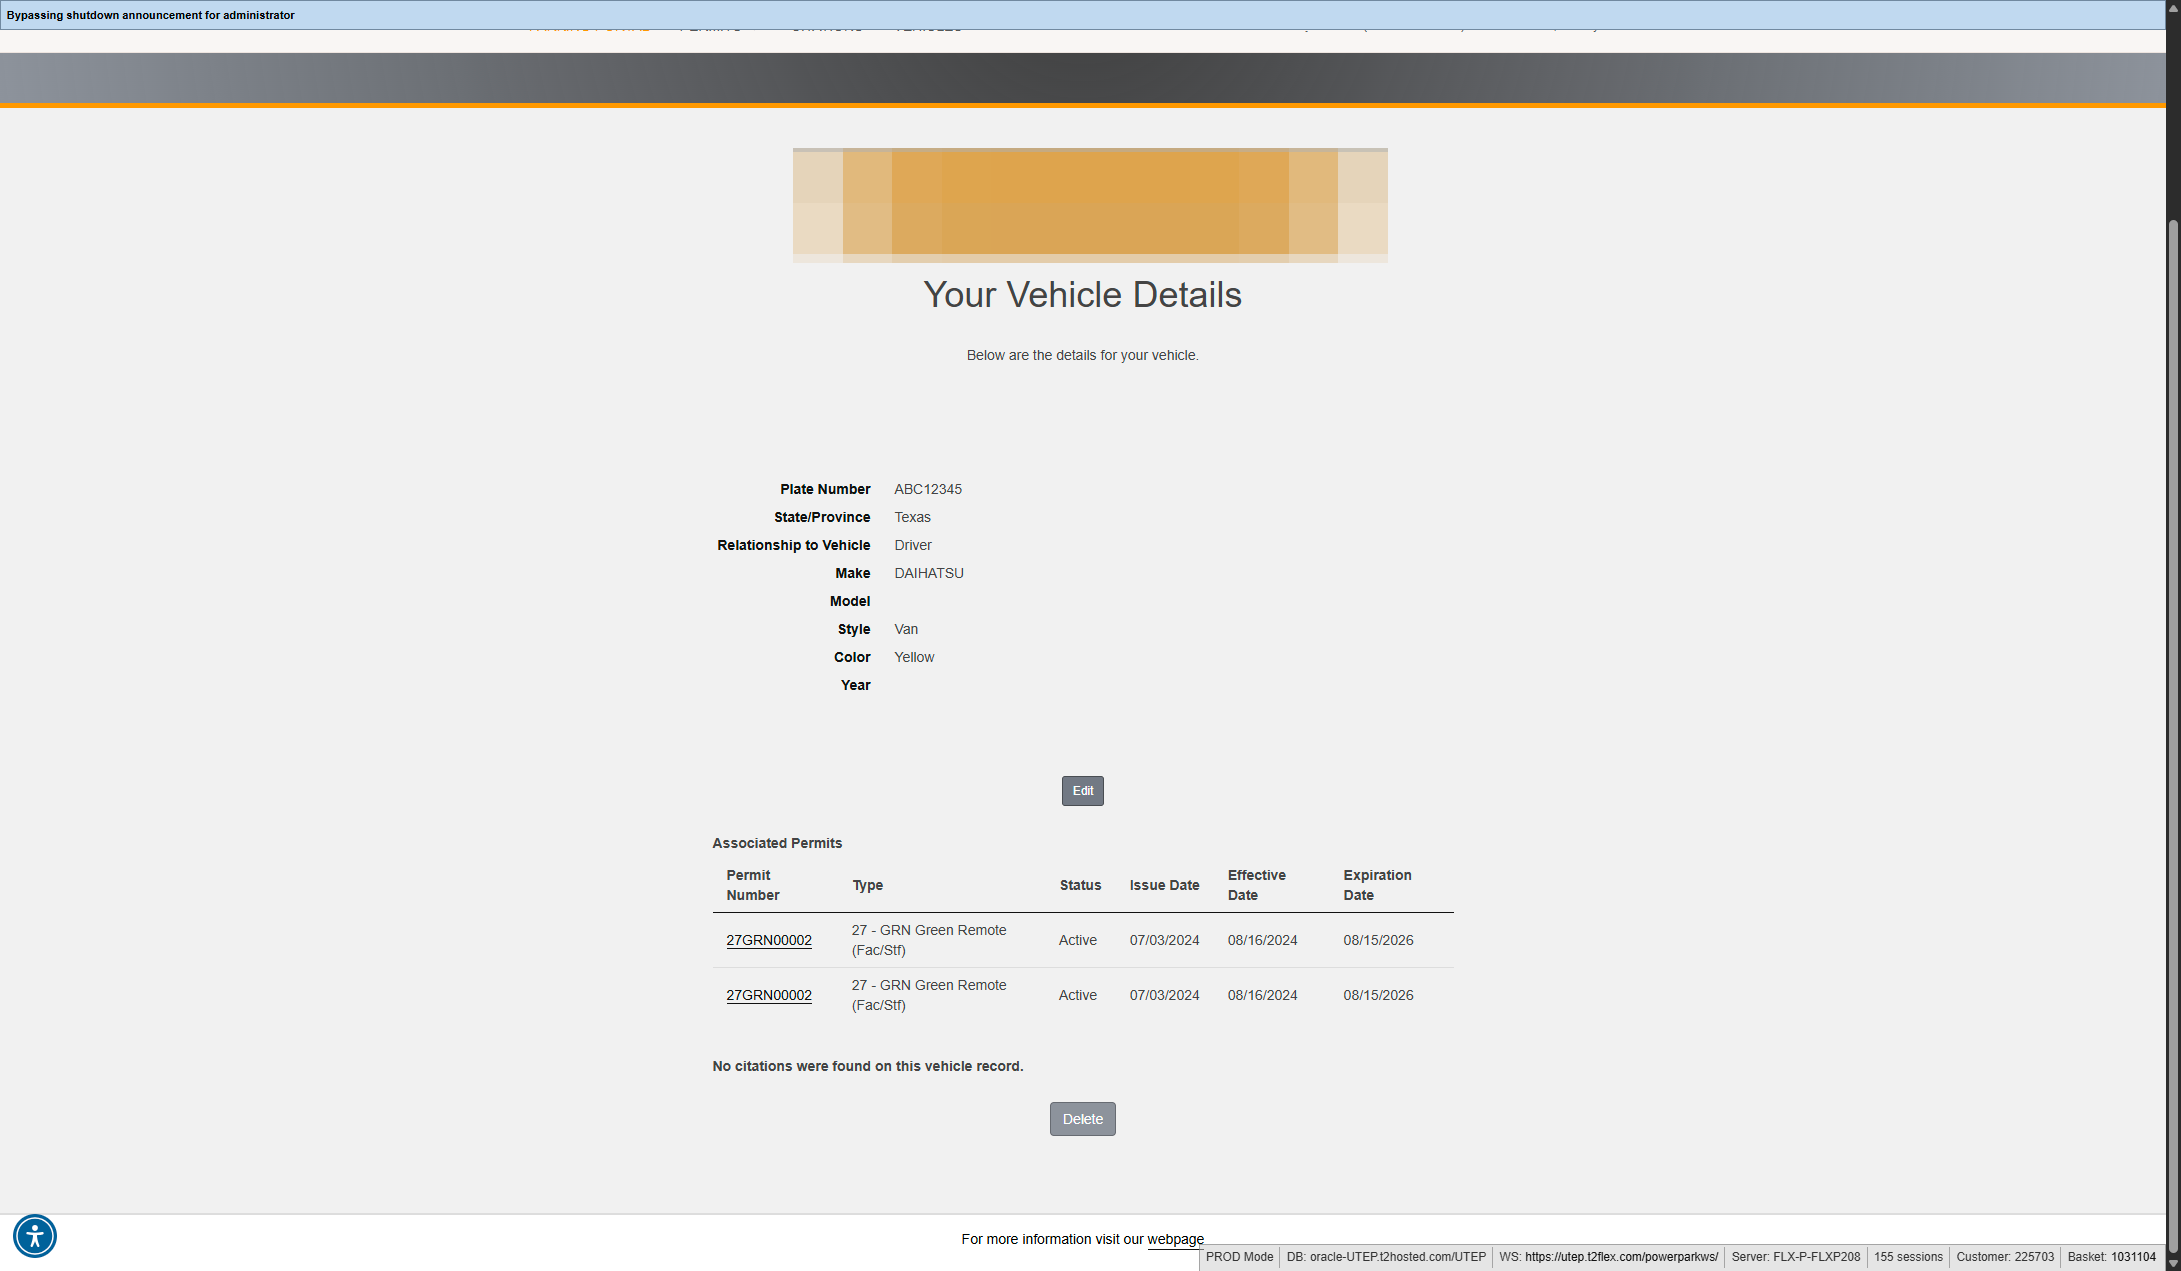Click the first row's 08/15/2026 expiration date
2181x1271 pixels.
pyautogui.click(x=1378, y=940)
